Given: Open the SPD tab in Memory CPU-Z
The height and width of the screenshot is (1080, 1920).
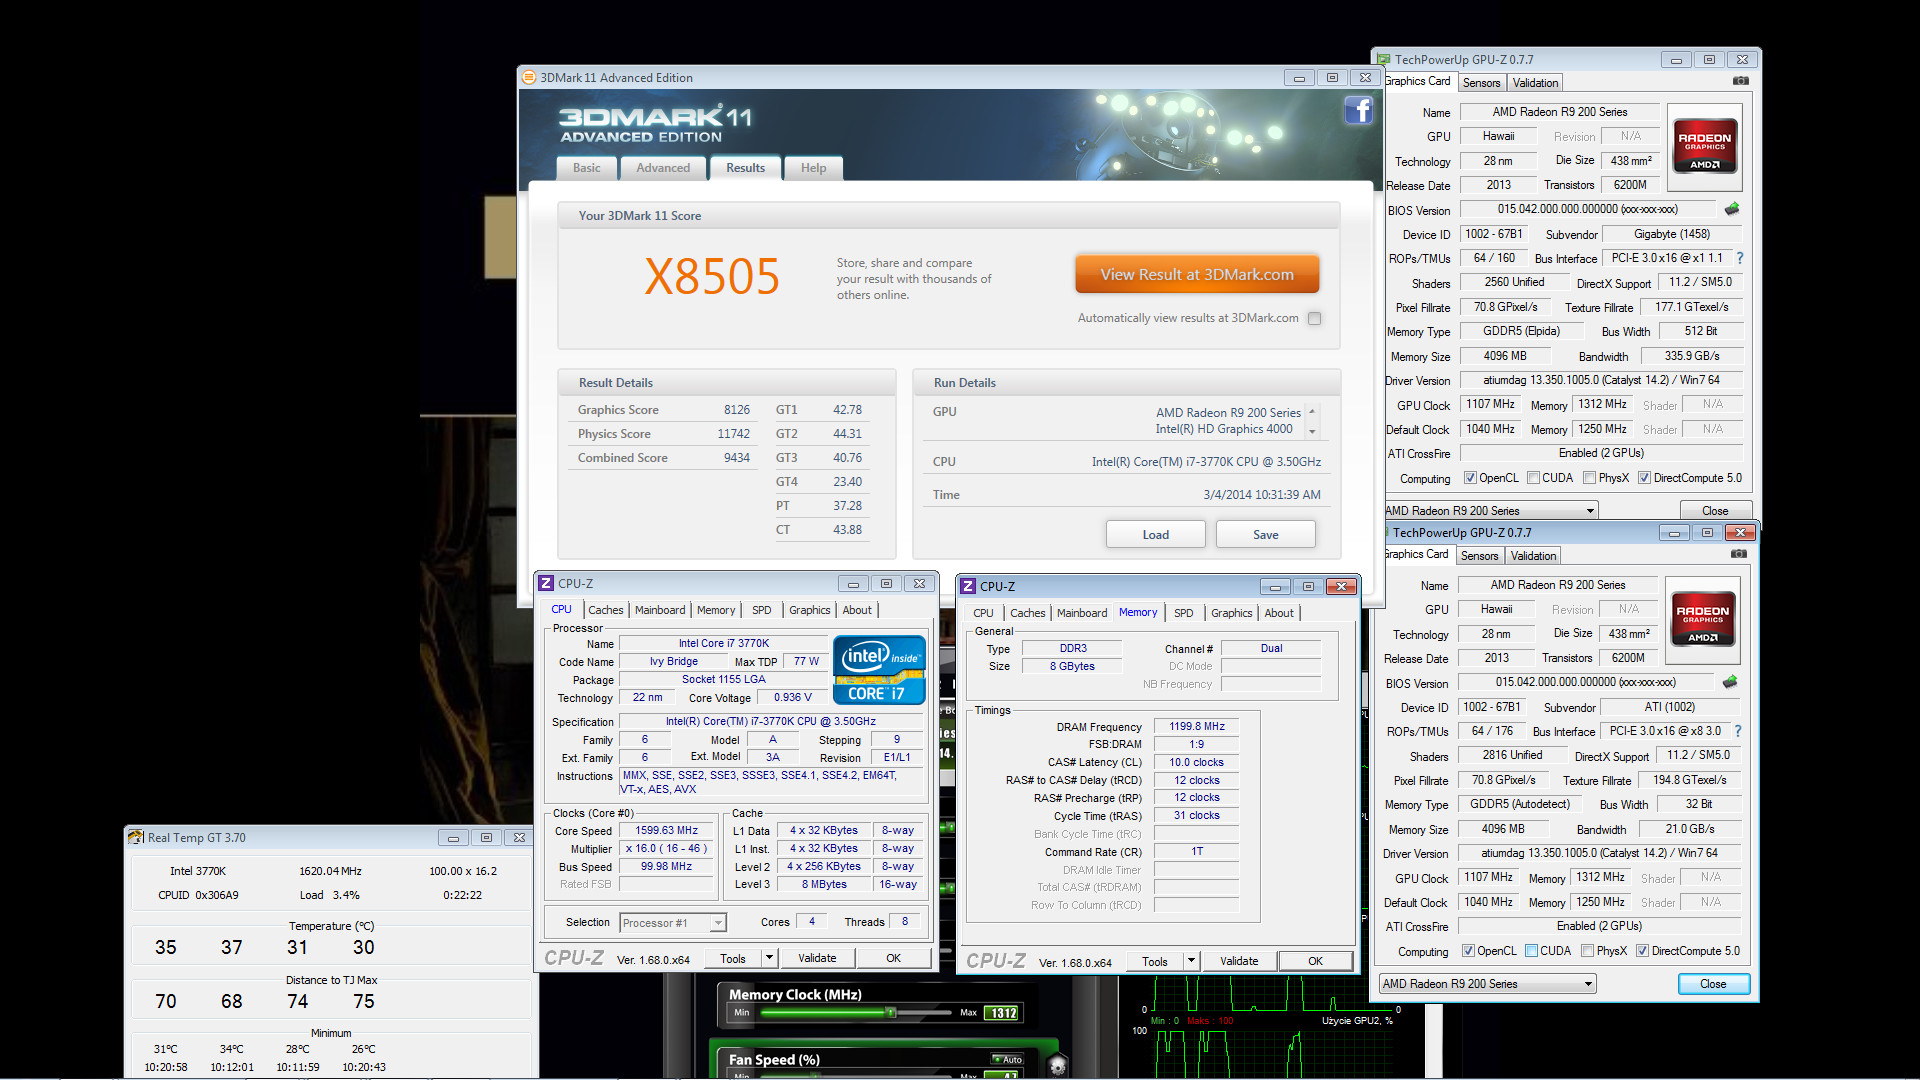Looking at the screenshot, I should click(x=1184, y=613).
